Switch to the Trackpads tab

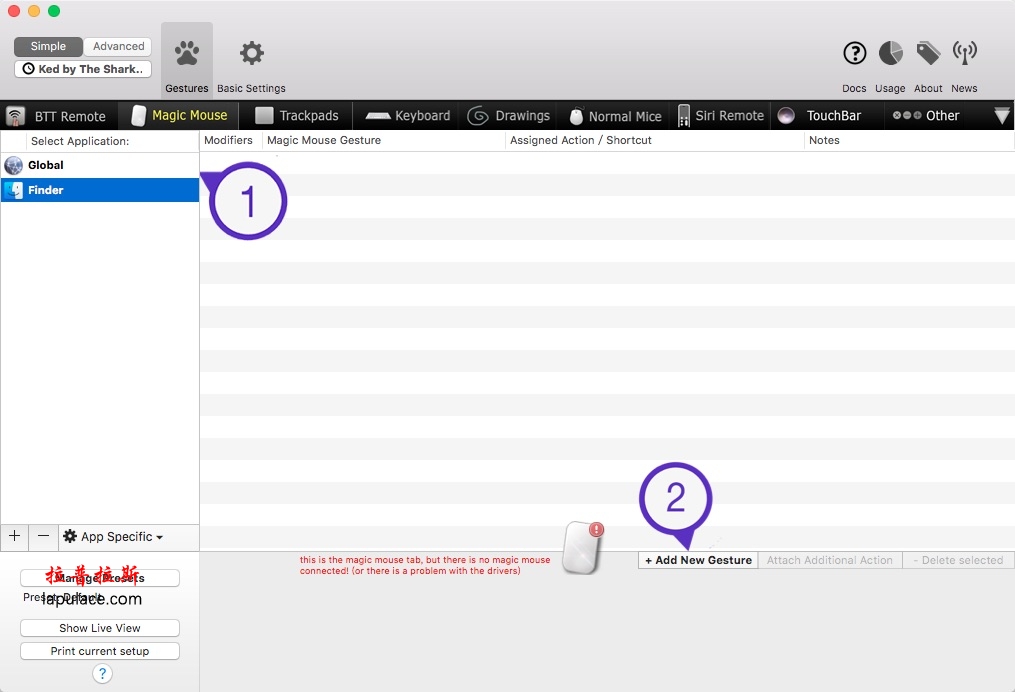pos(296,116)
